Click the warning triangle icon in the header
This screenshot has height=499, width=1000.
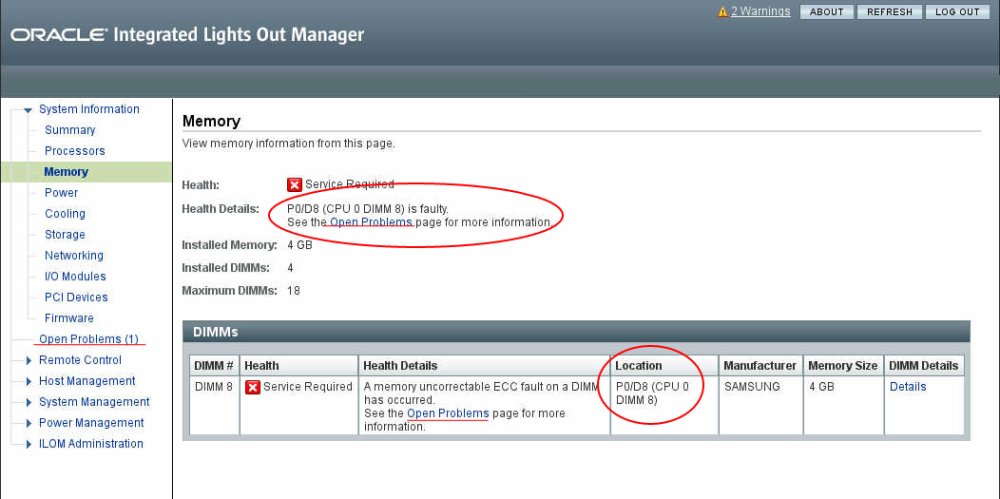723,11
